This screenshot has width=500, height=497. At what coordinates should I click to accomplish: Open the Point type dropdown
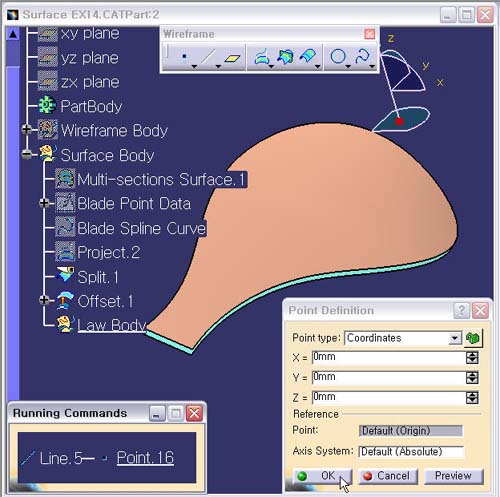454,338
